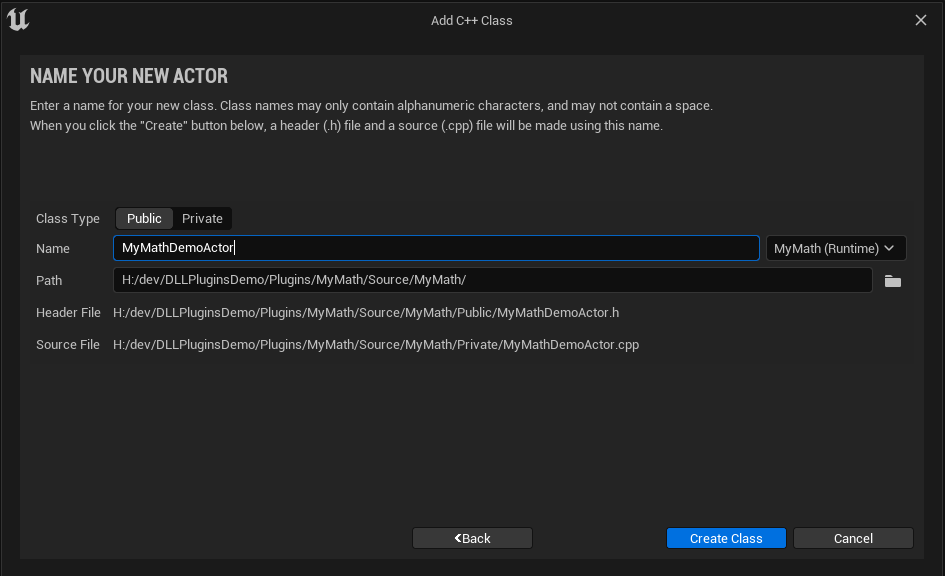Cancel the new class wizard

[853, 538]
